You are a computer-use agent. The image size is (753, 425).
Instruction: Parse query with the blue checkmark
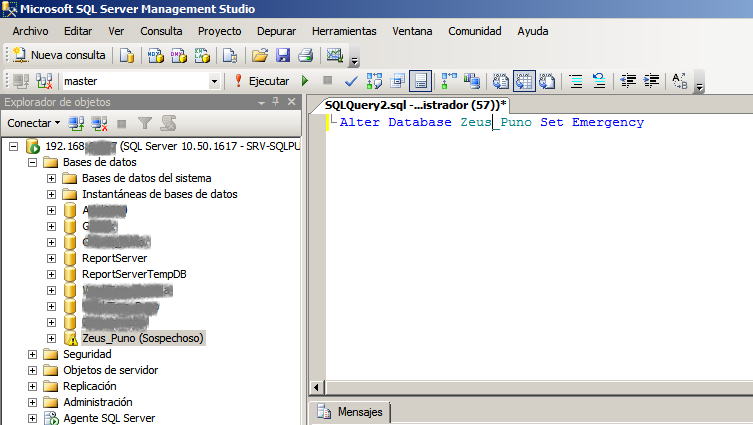click(x=351, y=81)
